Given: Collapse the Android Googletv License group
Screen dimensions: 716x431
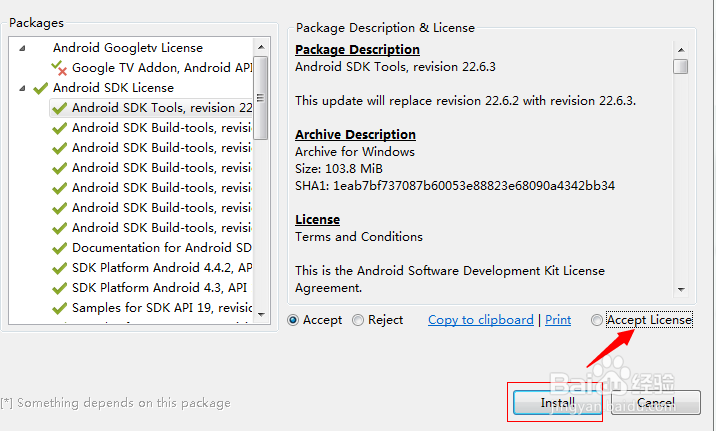Looking at the screenshot, I should point(22,48).
